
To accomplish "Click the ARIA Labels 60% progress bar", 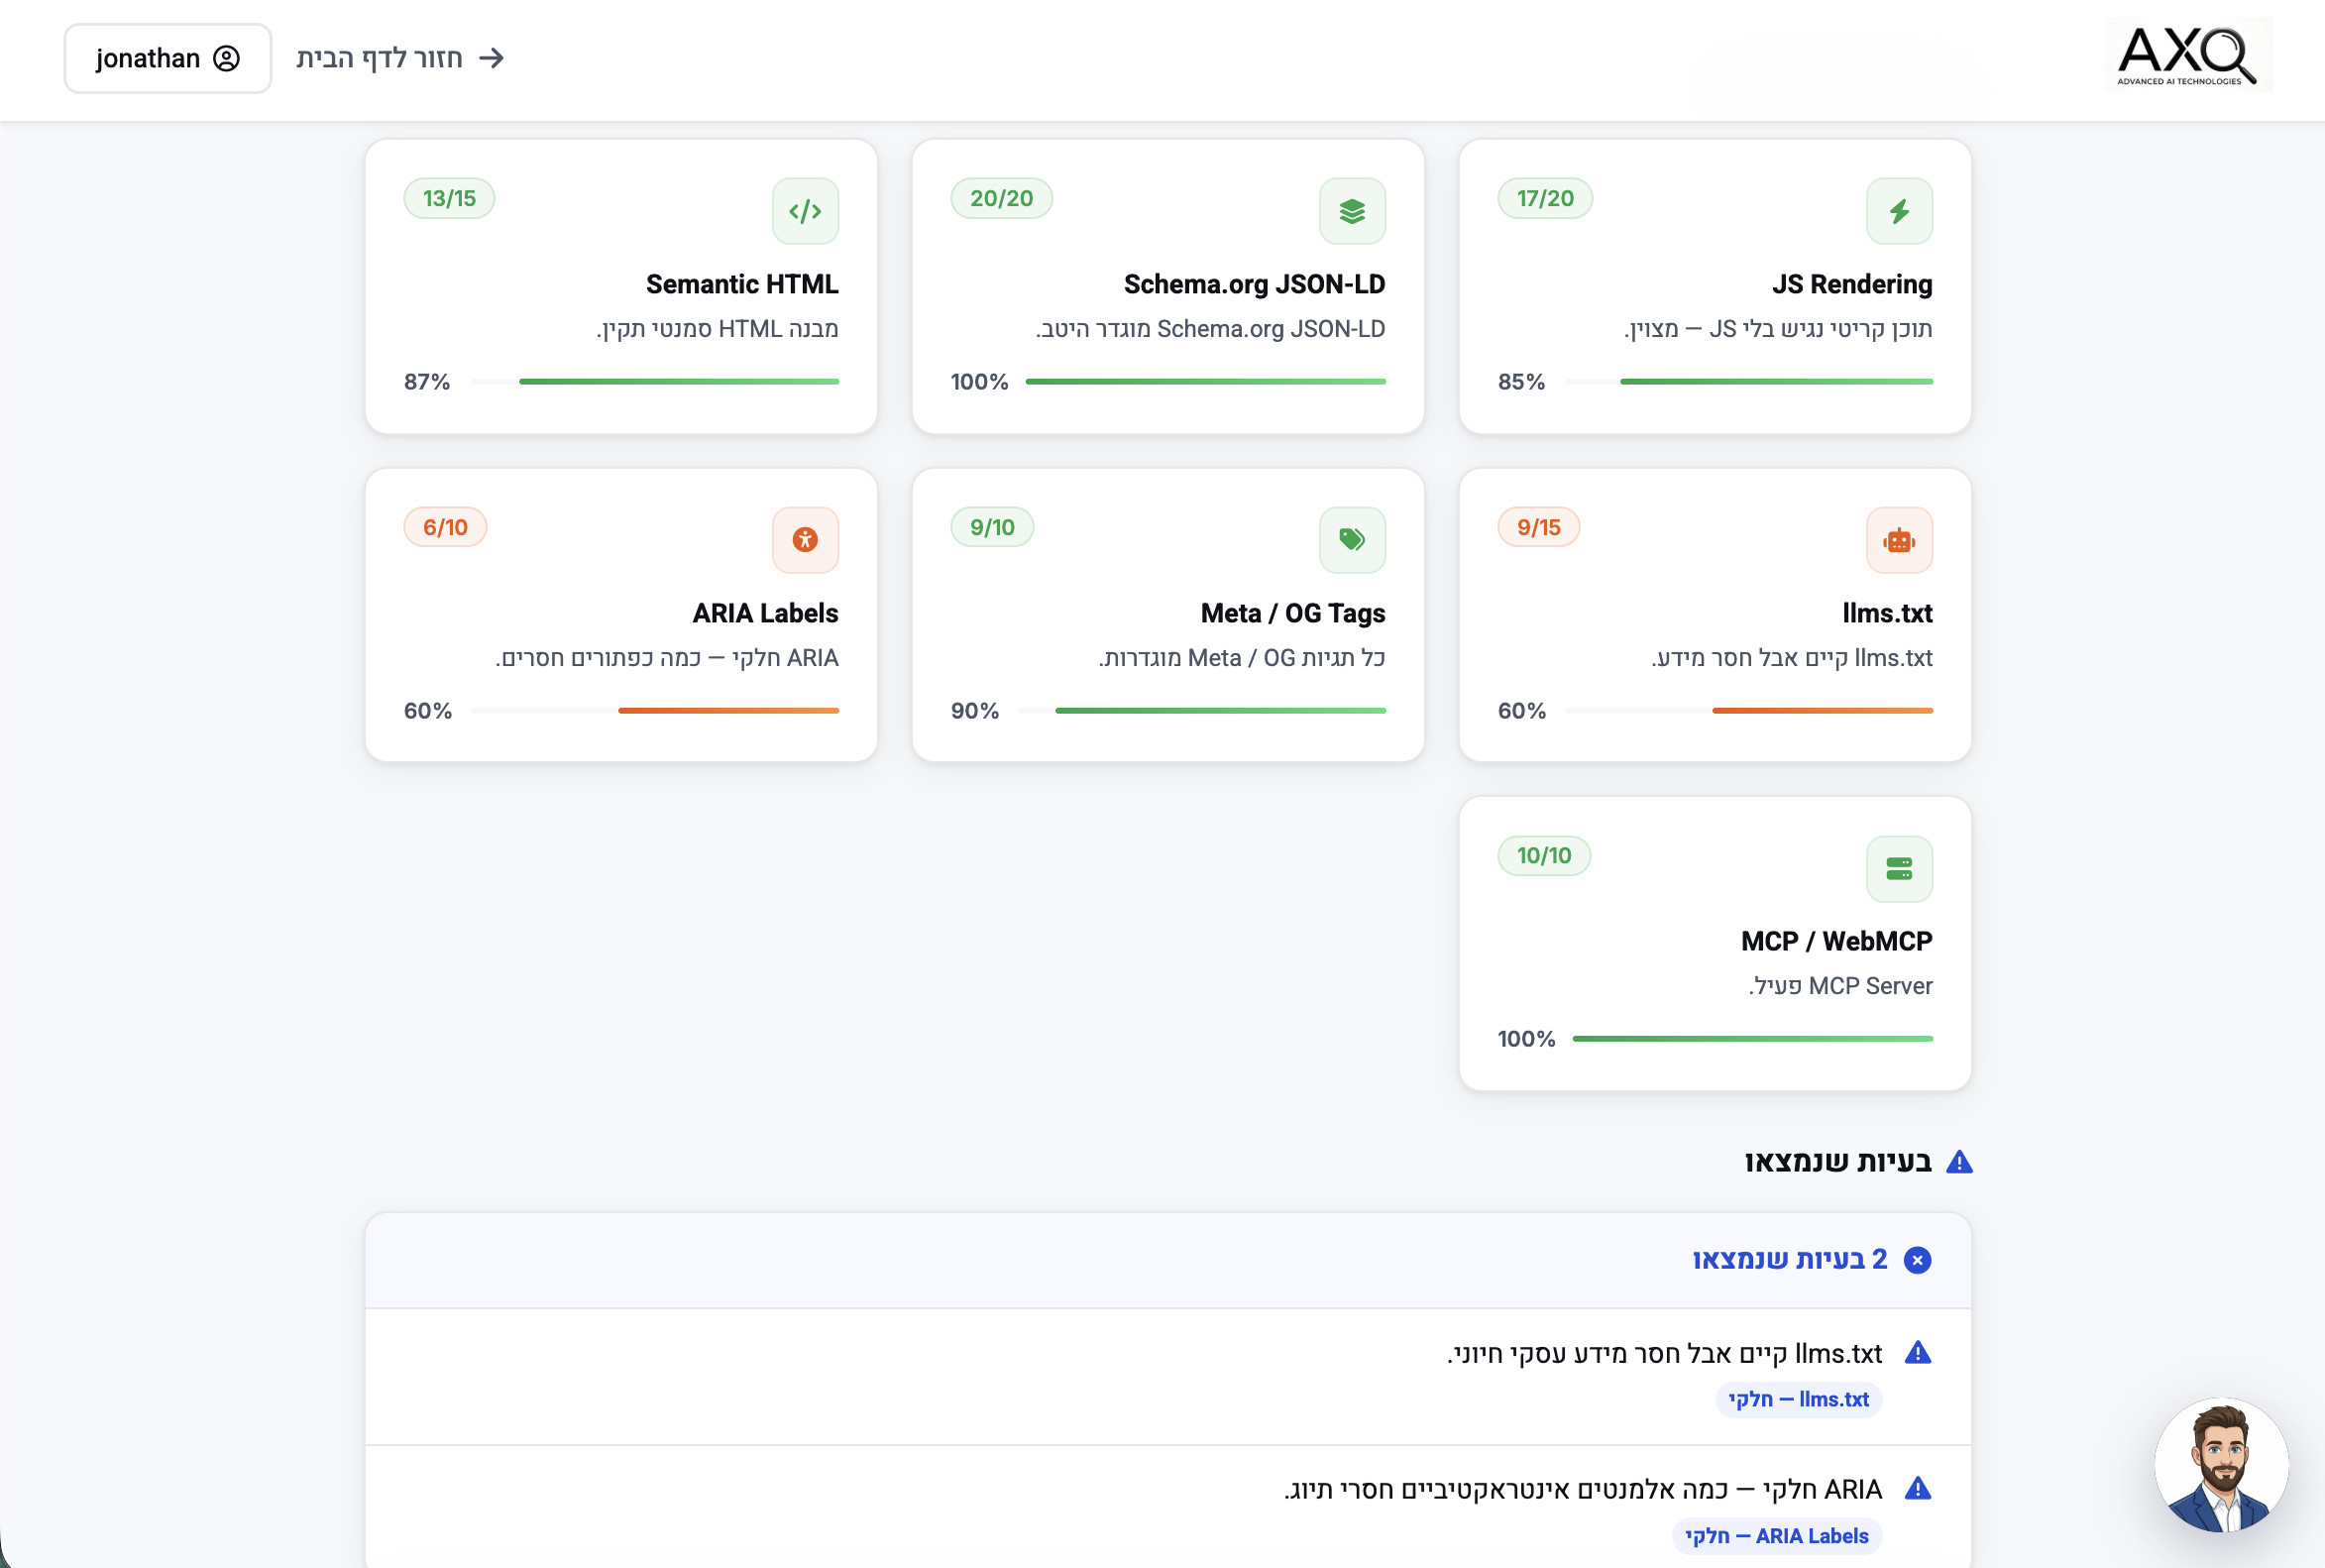I will point(655,710).
